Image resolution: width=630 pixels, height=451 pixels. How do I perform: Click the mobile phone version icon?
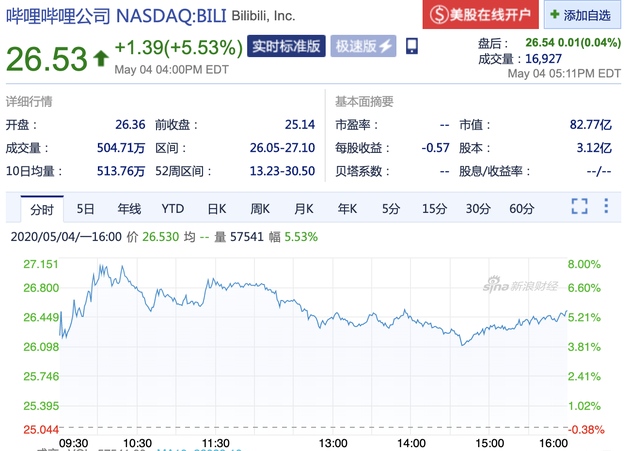[x=413, y=46]
